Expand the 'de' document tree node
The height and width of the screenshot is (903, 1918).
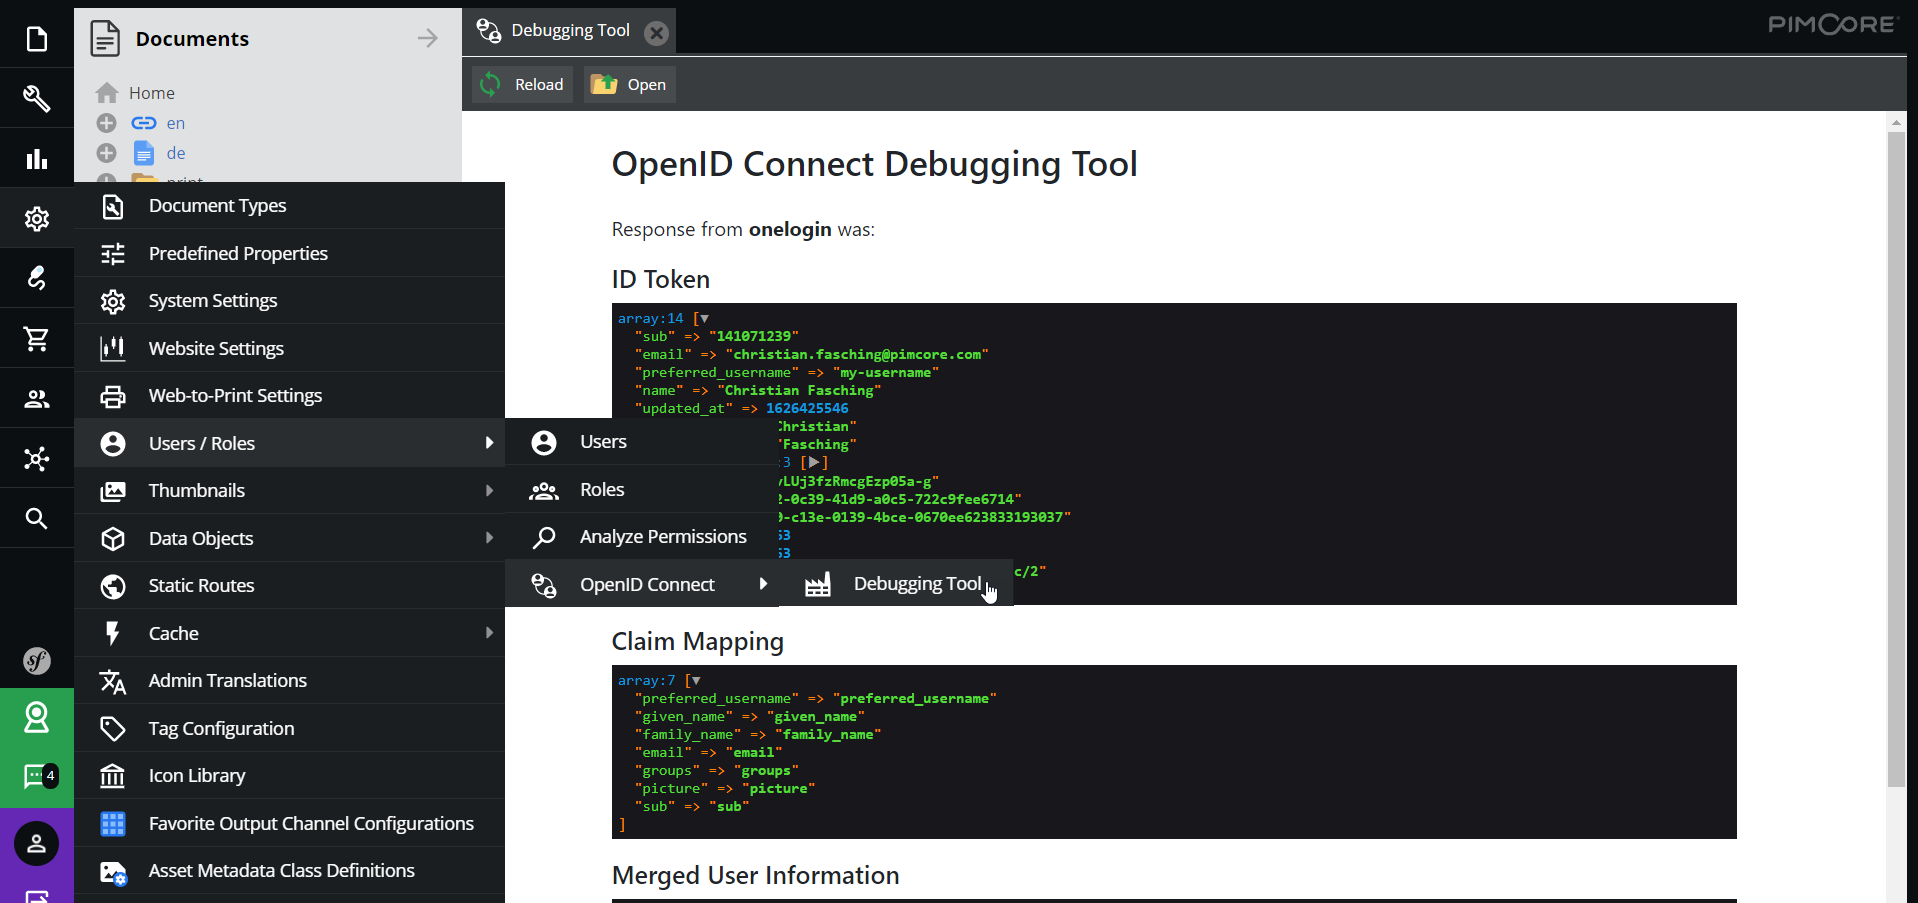(x=107, y=153)
